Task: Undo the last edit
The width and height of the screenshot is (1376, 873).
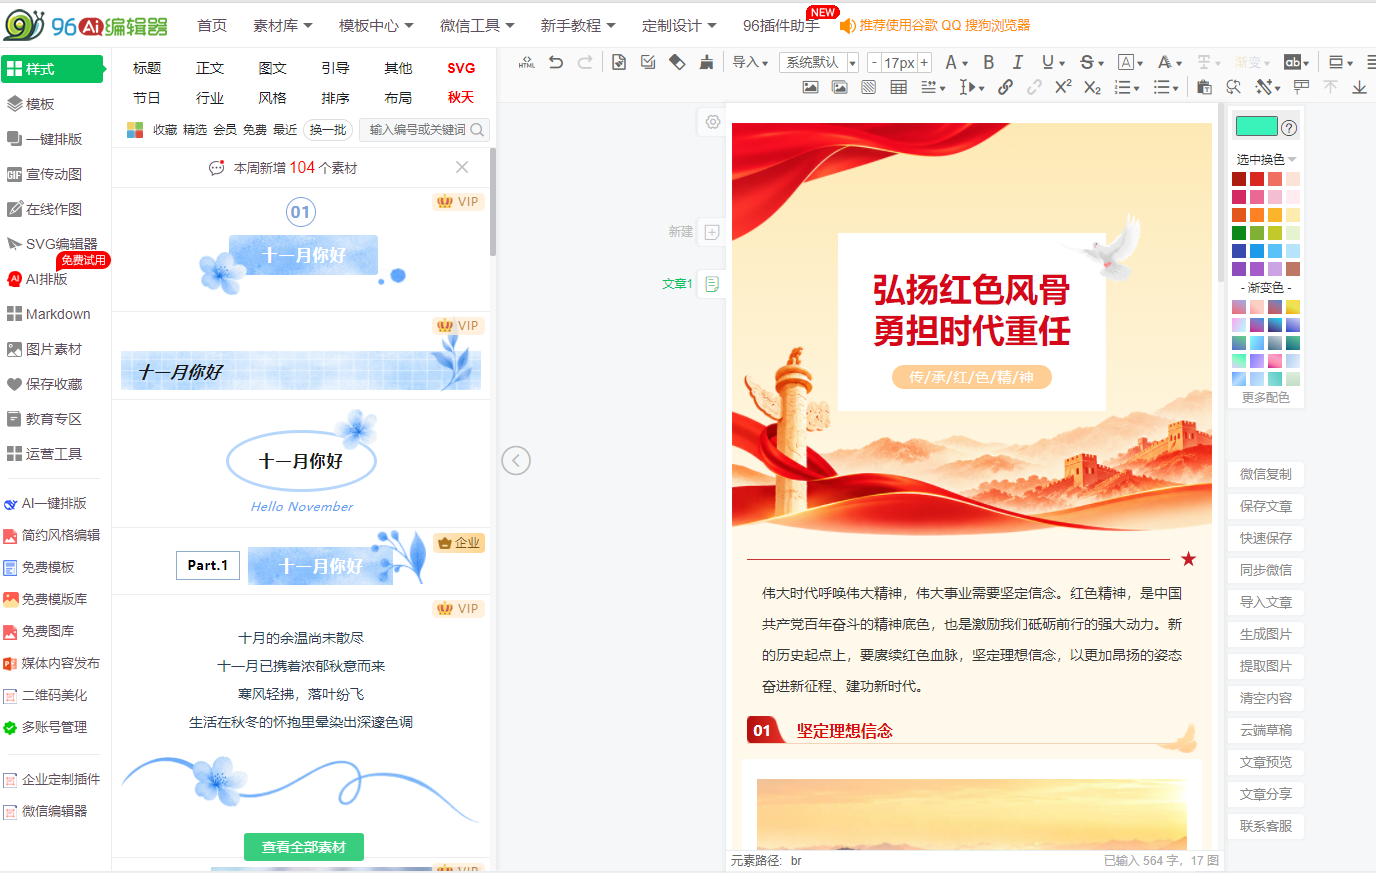Action: 556,62
